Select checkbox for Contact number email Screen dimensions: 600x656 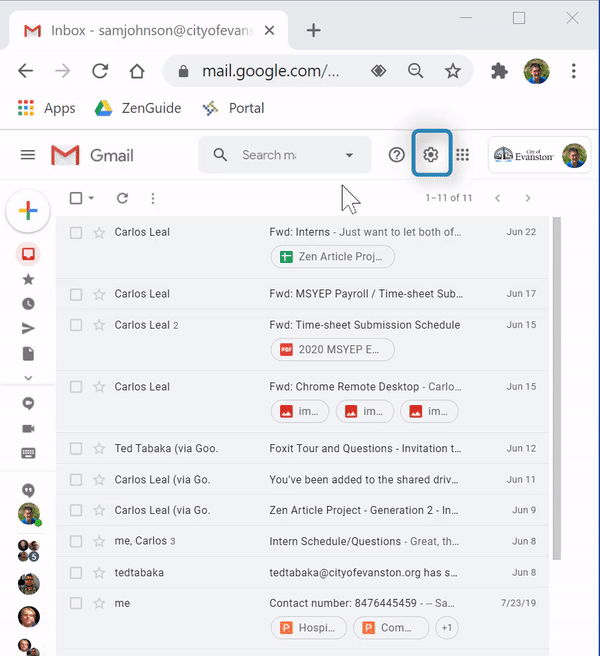click(76, 603)
